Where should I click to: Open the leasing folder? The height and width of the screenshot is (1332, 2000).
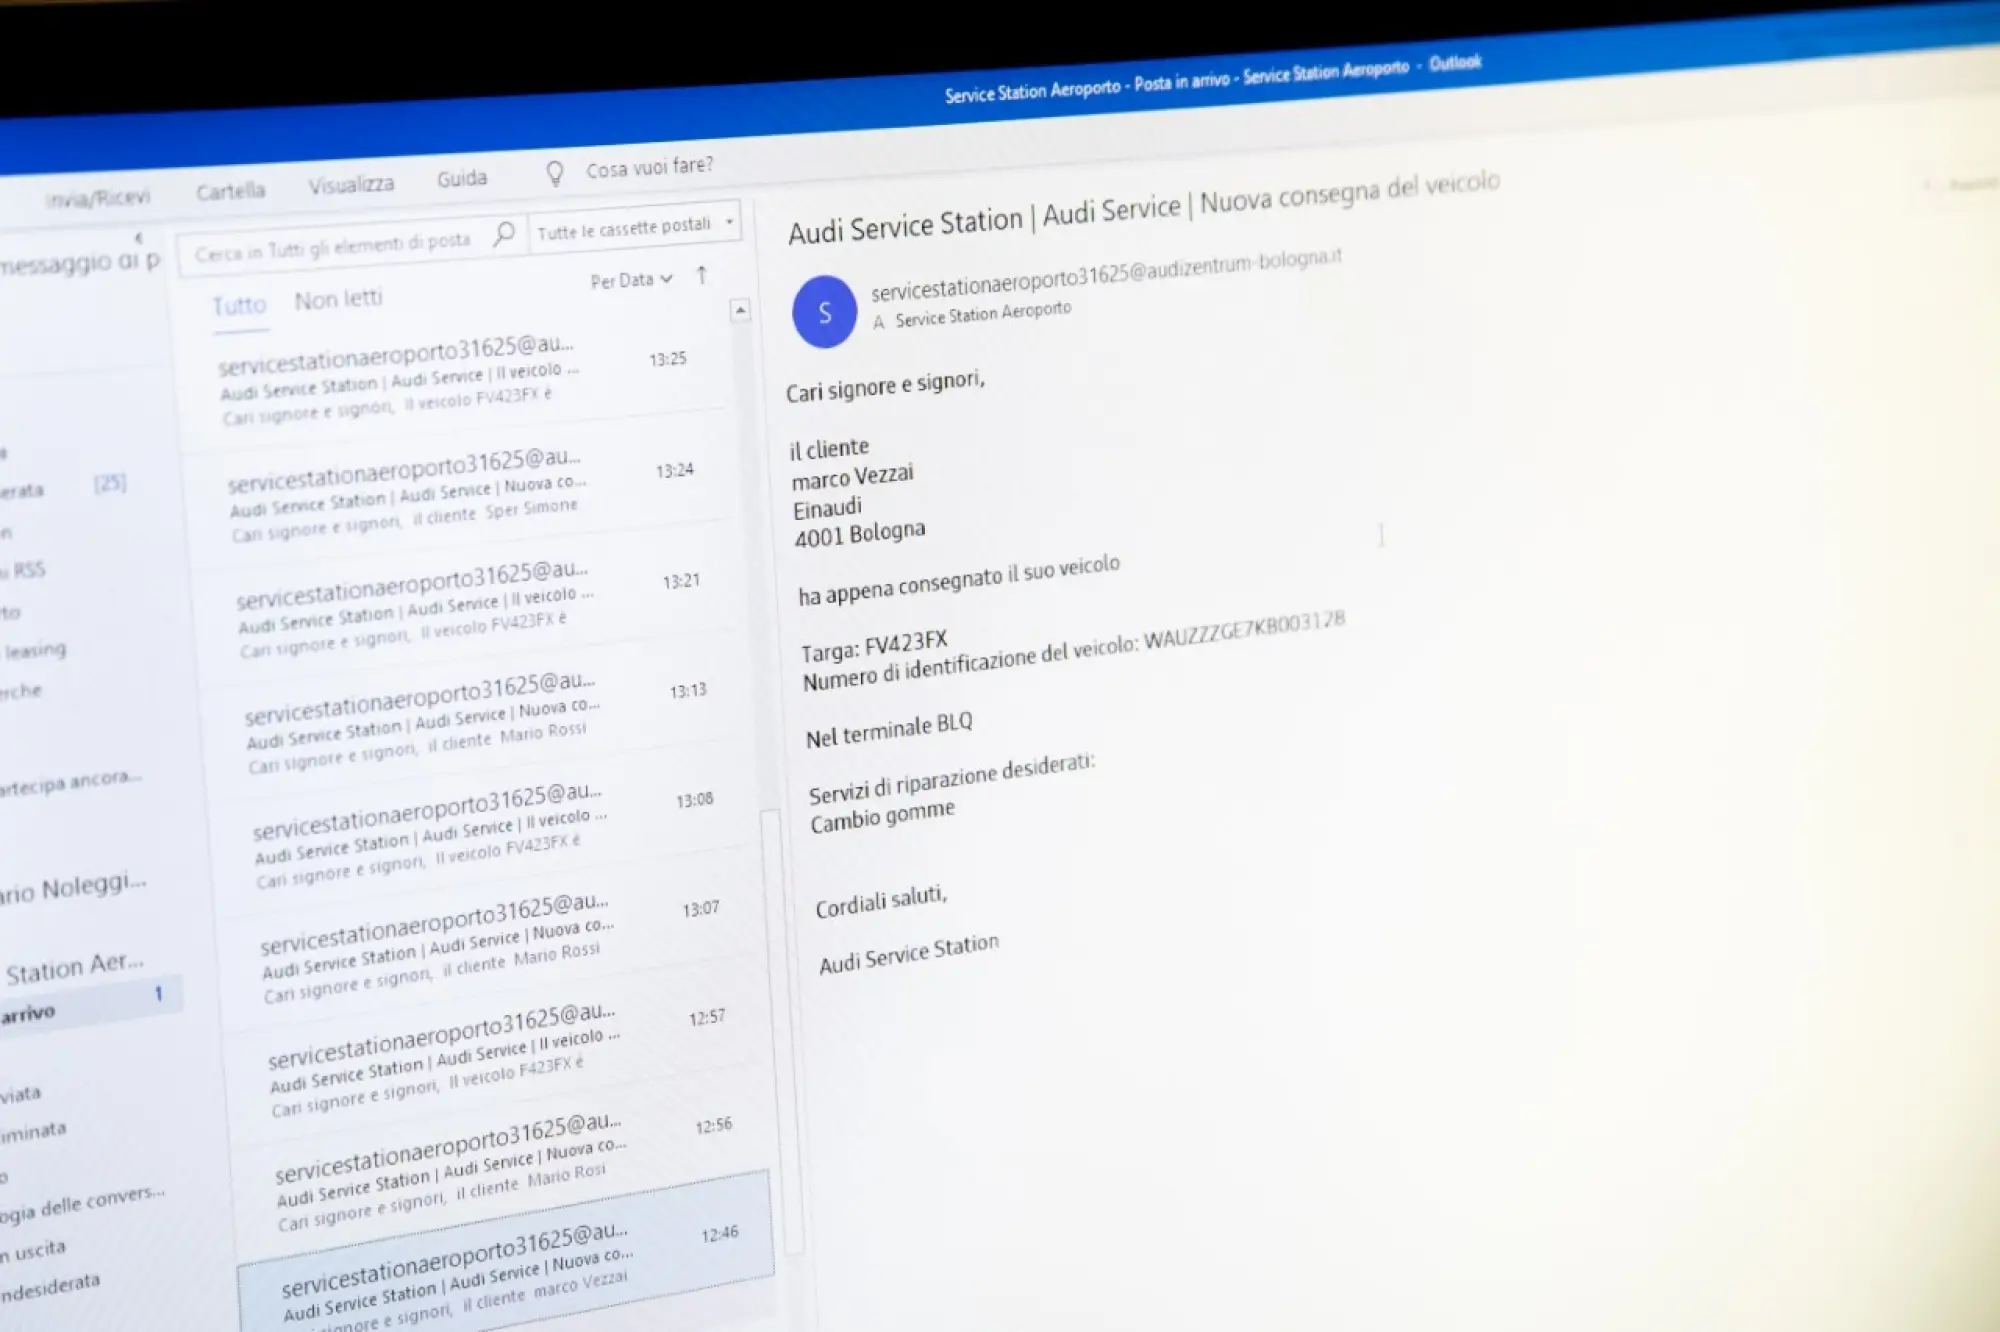coord(35,651)
